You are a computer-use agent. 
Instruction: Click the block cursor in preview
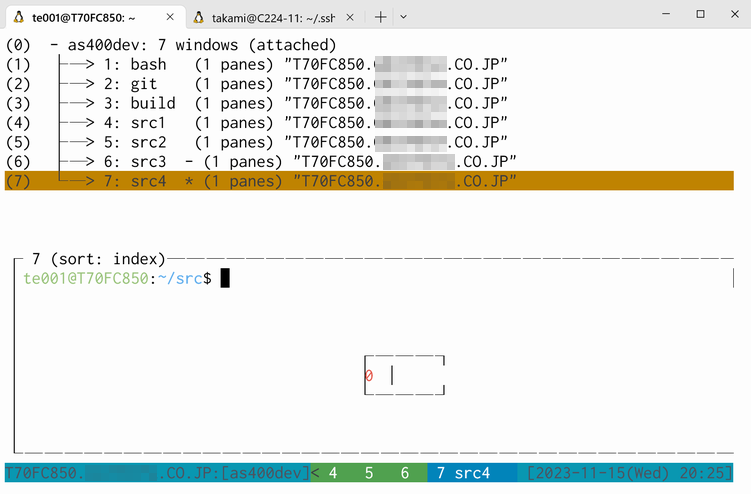coord(225,278)
